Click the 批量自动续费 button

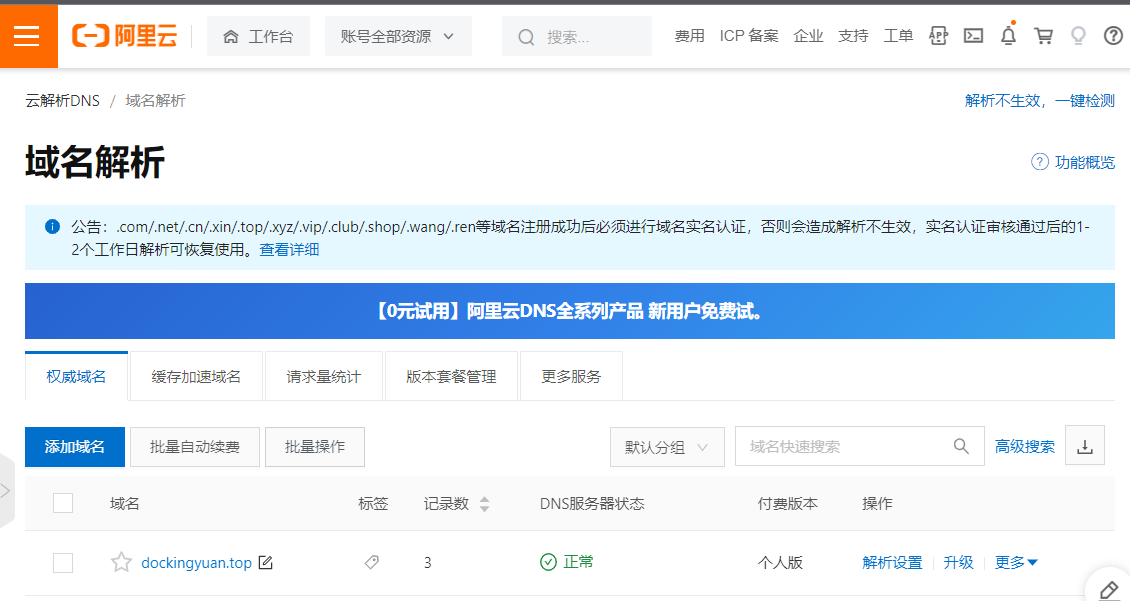(195, 447)
